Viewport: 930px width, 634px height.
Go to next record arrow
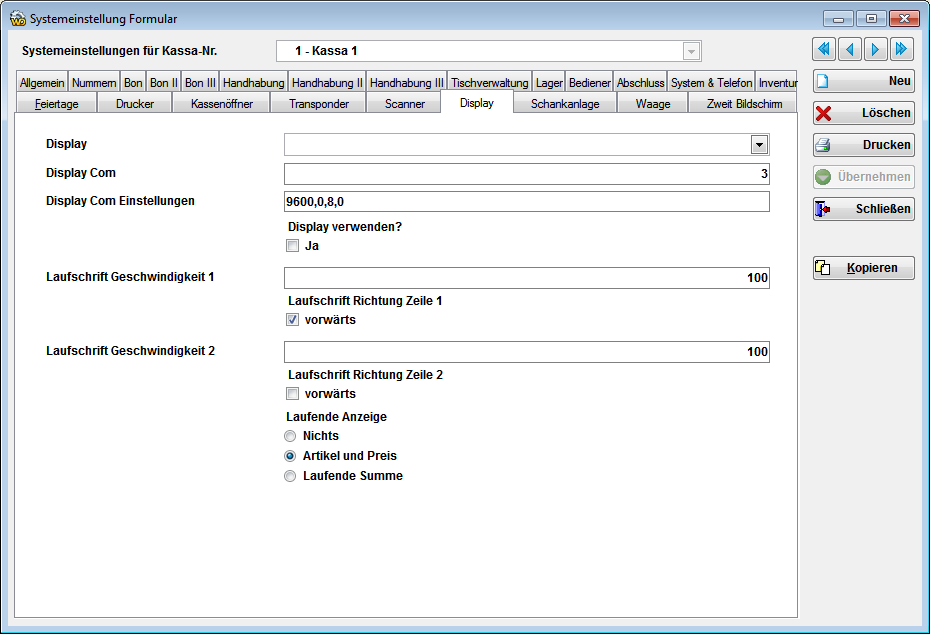pyautogui.click(x=875, y=49)
